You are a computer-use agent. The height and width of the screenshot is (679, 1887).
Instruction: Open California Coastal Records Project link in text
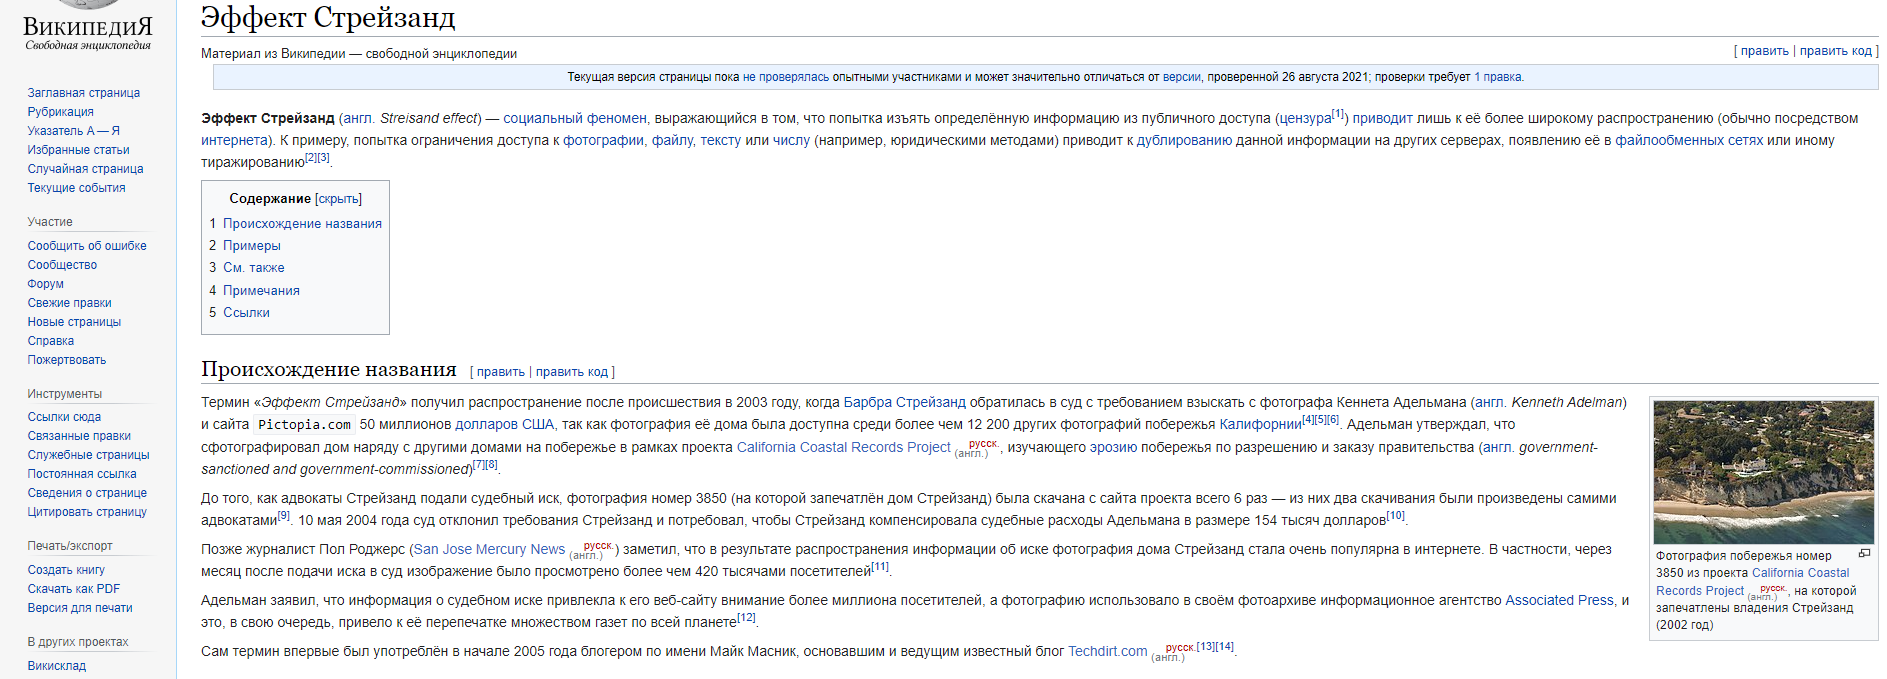click(x=843, y=448)
